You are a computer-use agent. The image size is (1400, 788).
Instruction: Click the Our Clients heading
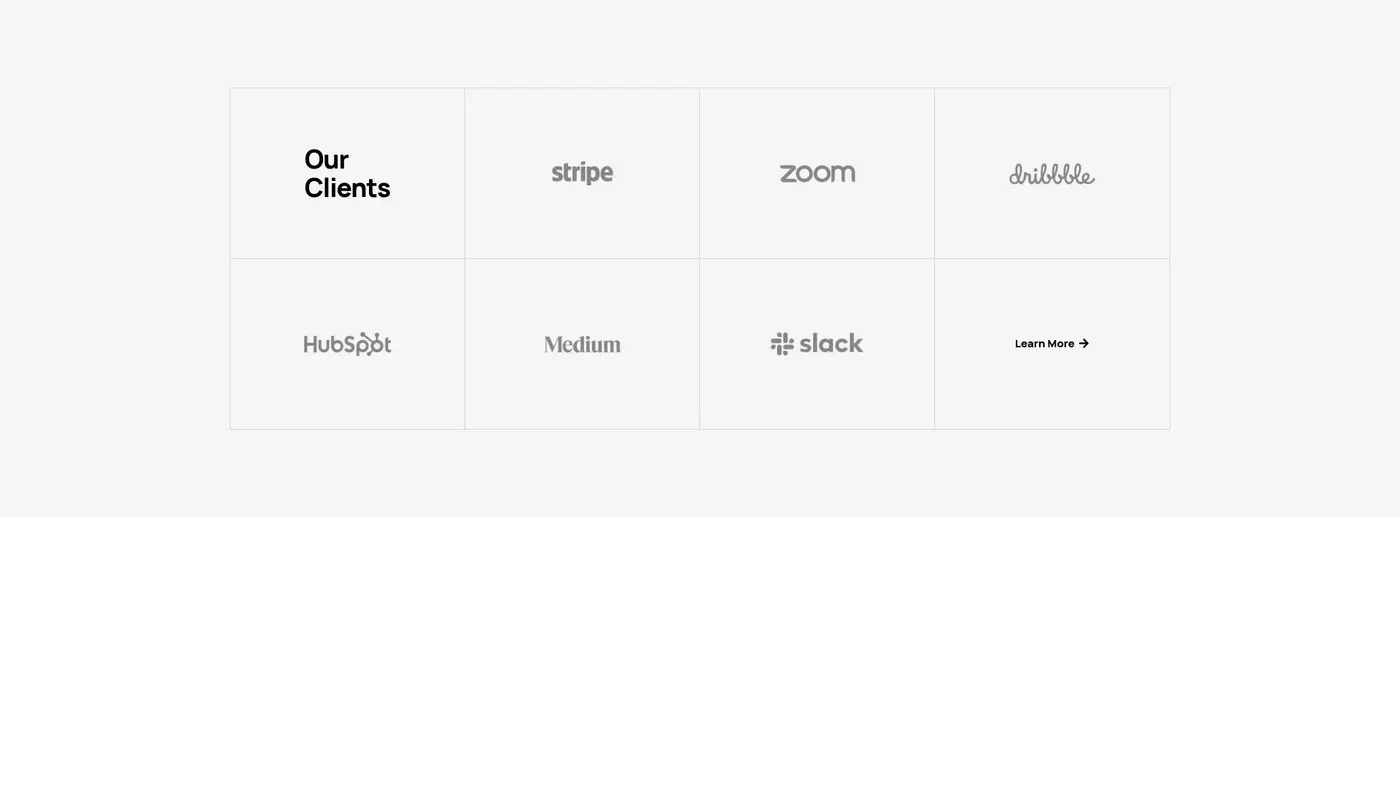pyautogui.click(x=347, y=173)
